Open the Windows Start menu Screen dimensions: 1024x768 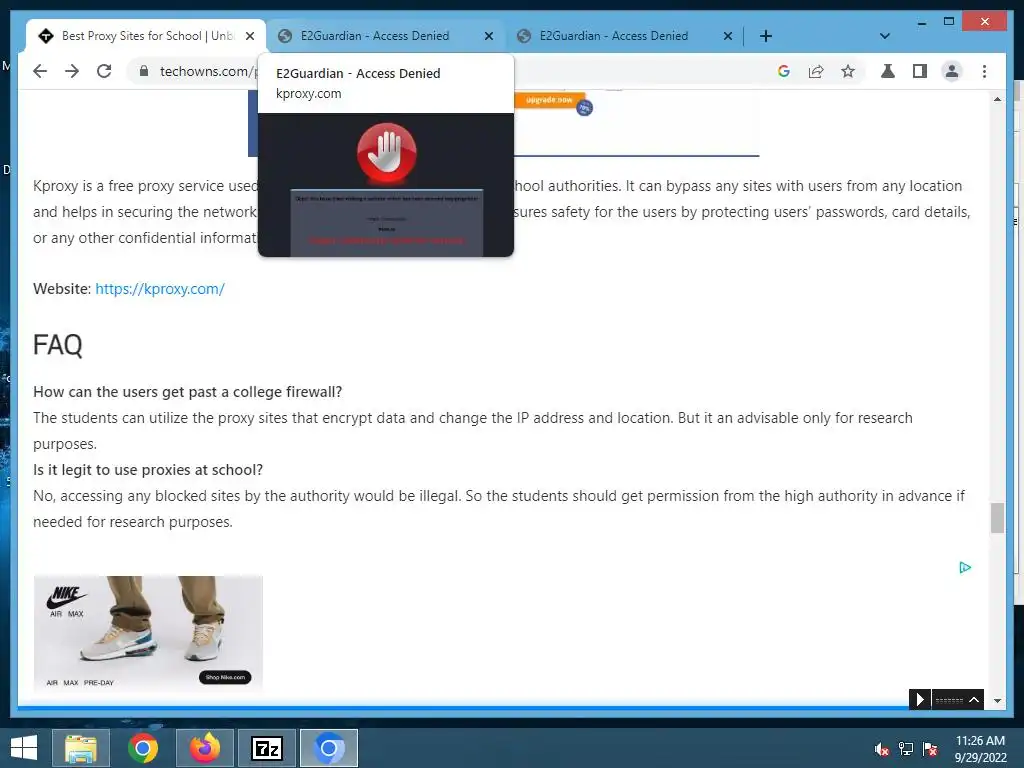pos(24,748)
